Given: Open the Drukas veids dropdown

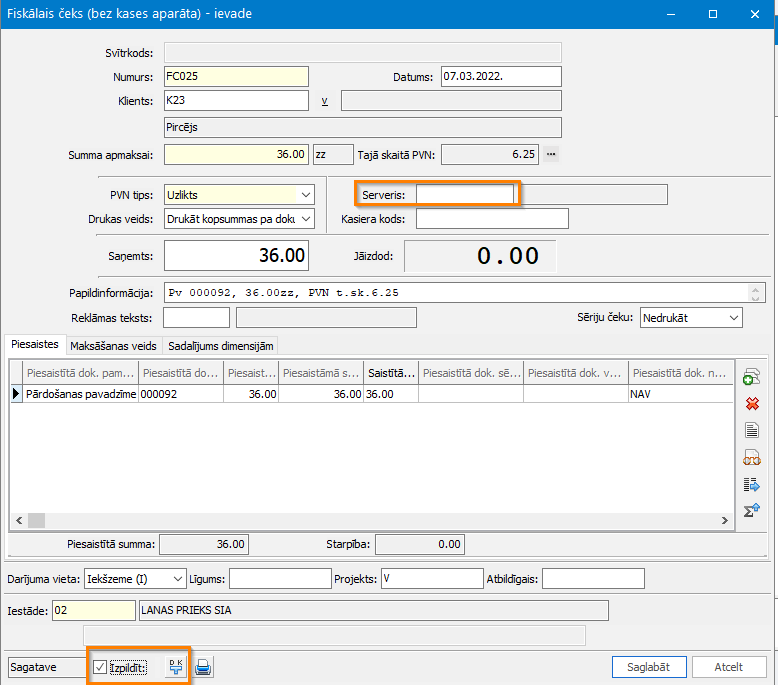Looking at the screenshot, I should [306, 219].
